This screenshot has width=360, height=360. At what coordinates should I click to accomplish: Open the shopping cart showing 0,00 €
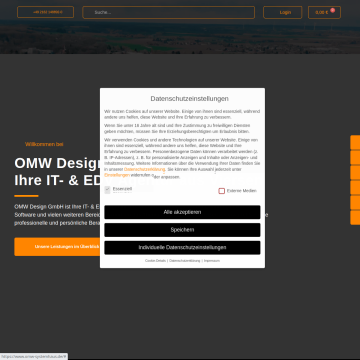(x=324, y=12)
